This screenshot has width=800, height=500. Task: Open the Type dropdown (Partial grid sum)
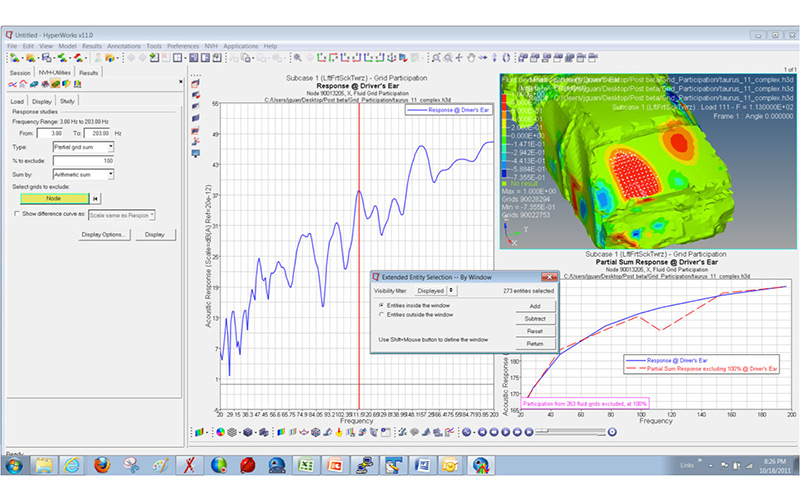(83, 147)
